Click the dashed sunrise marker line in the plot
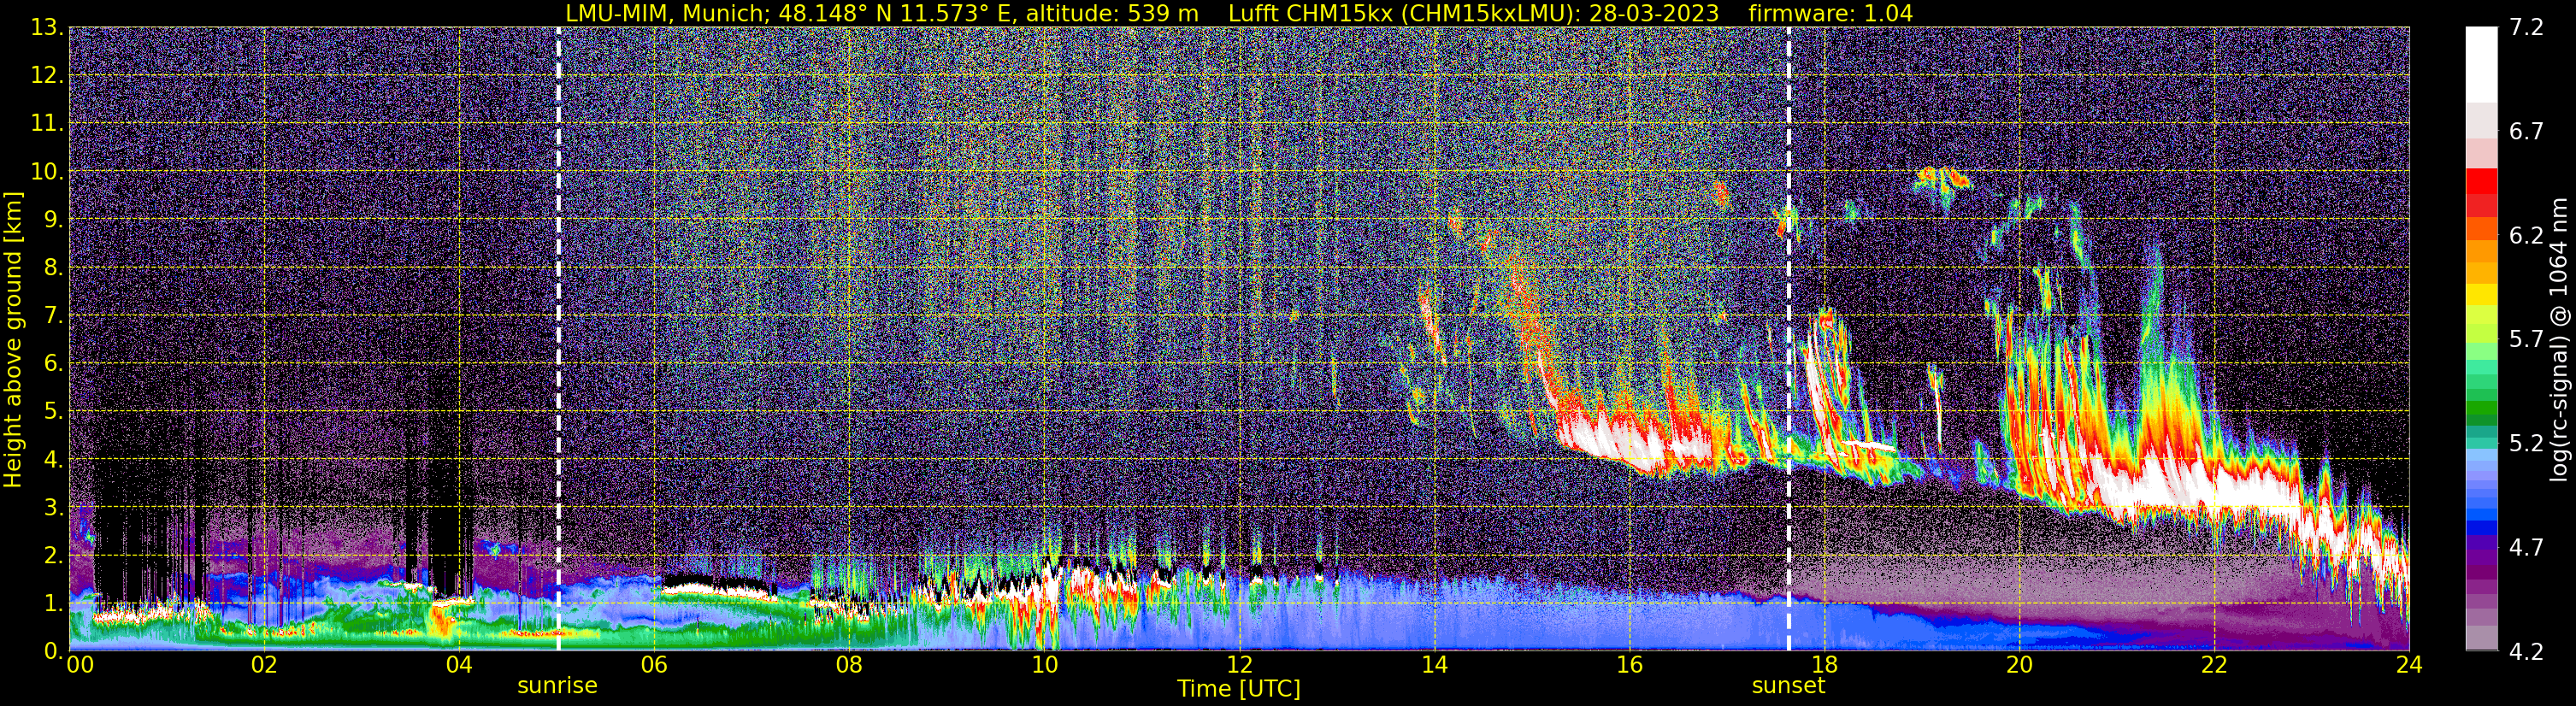2576x706 pixels. (558, 339)
